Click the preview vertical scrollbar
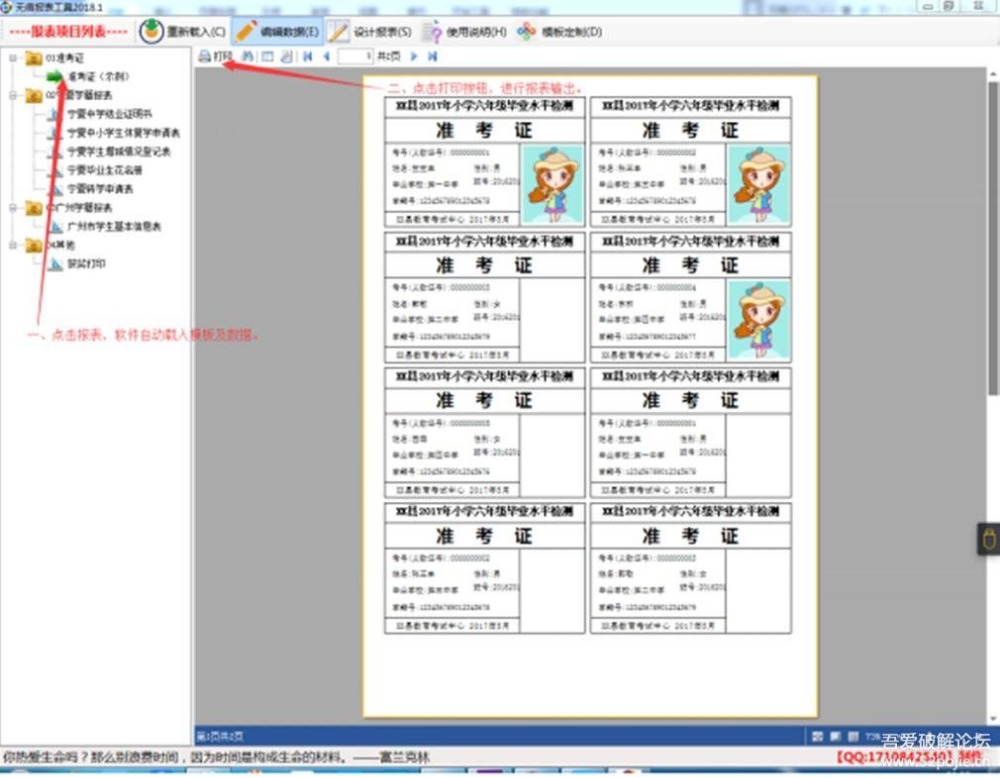The image size is (1000, 778). (x=992, y=250)
